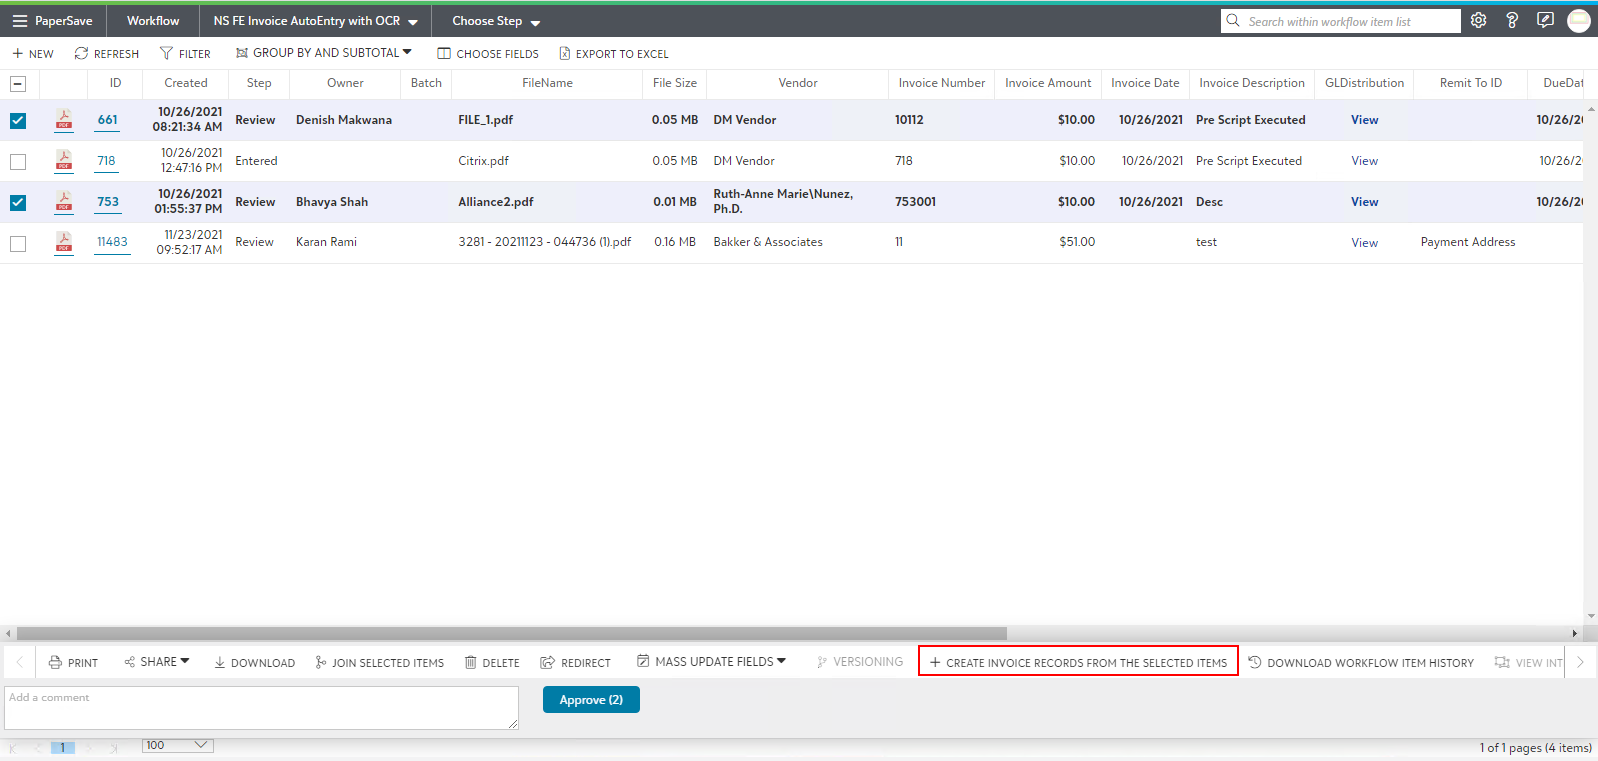Open the settings gear icon
Image resolution: width=1598 pixels, height=761 pixels.
click(x=1478, y=21)
